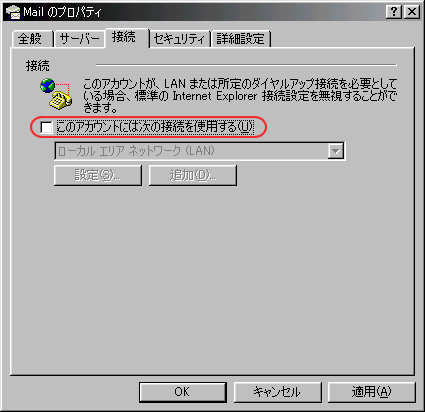Click the mail envelope icon in title bar
Image resolution: width=425 pixels, height=412 pixels.
(13, 12)
